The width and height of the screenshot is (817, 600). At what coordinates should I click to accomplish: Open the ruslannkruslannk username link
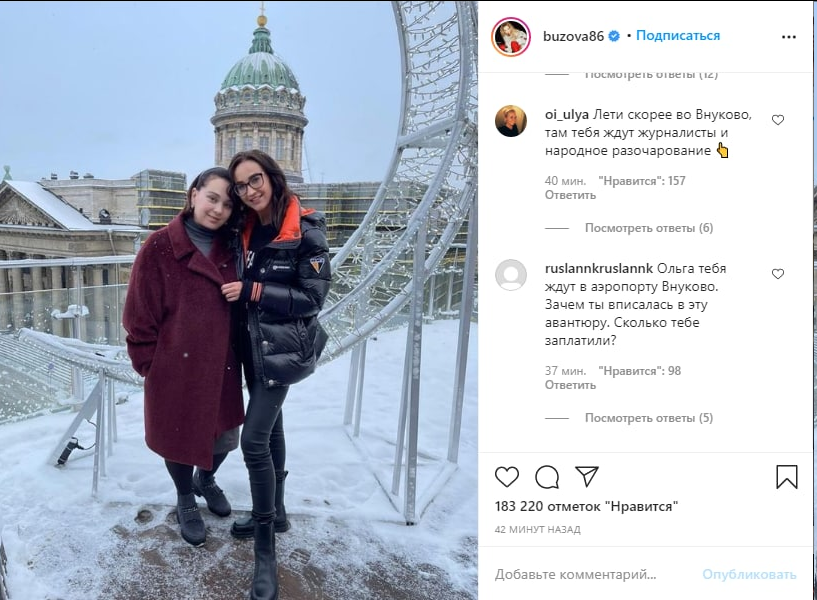tap(599, 268)
